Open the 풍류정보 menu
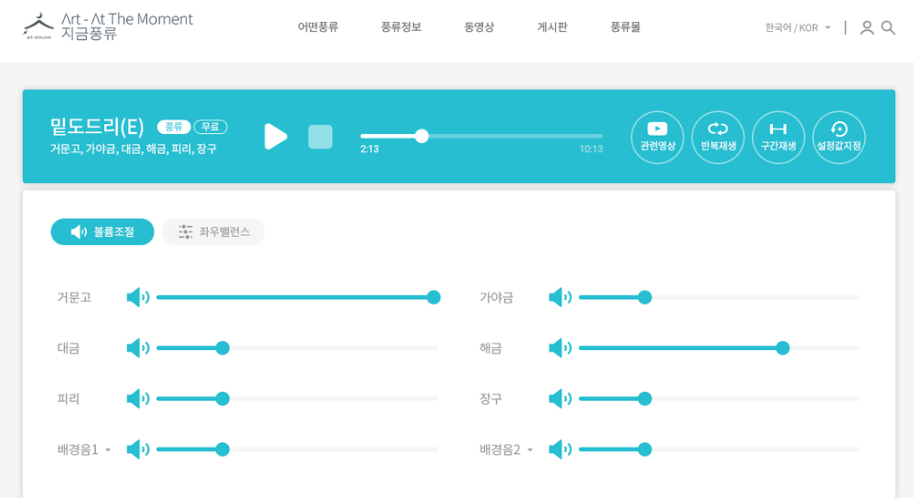This screenshot has height=498, width=914. (x=401, y=27)
